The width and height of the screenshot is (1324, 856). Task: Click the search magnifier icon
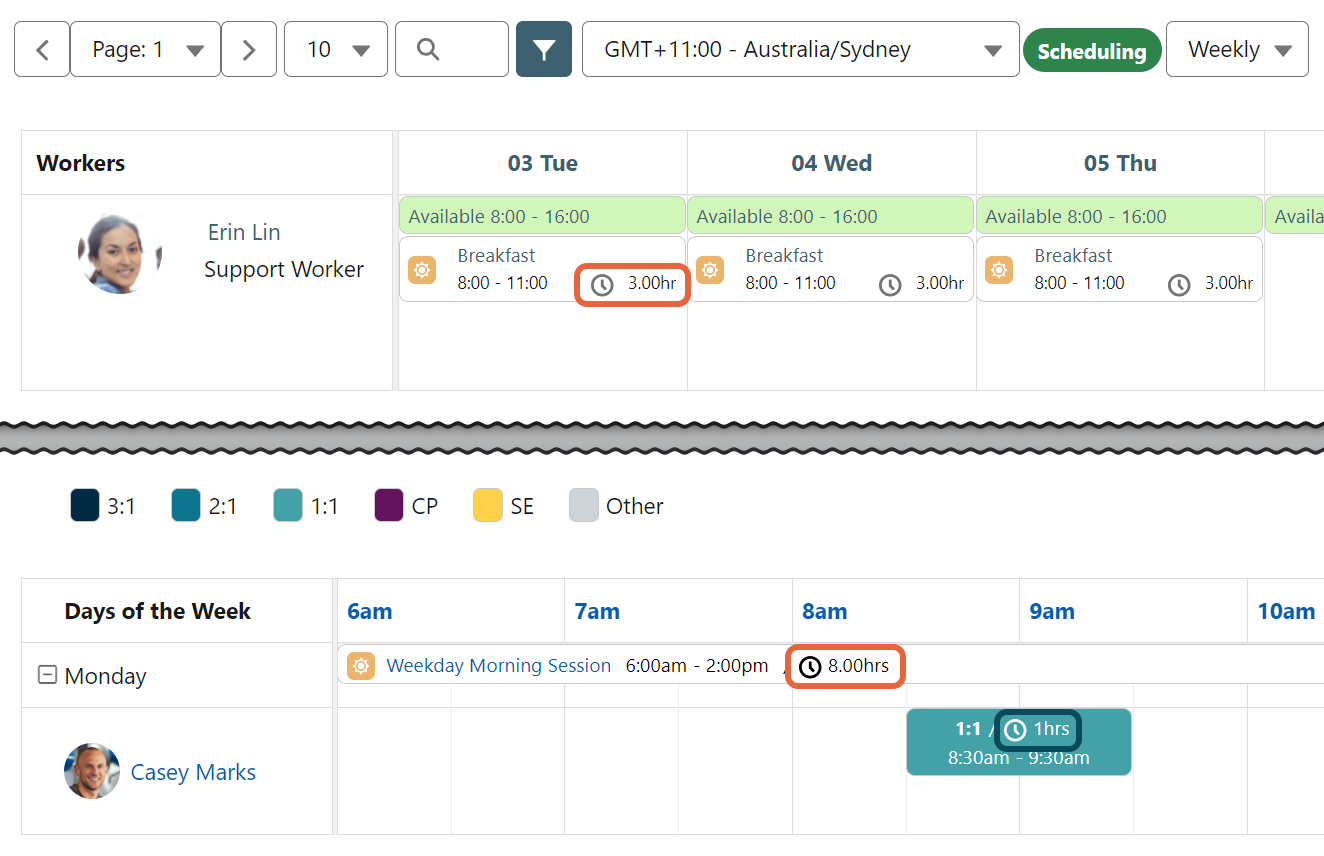tap(428, 49)
